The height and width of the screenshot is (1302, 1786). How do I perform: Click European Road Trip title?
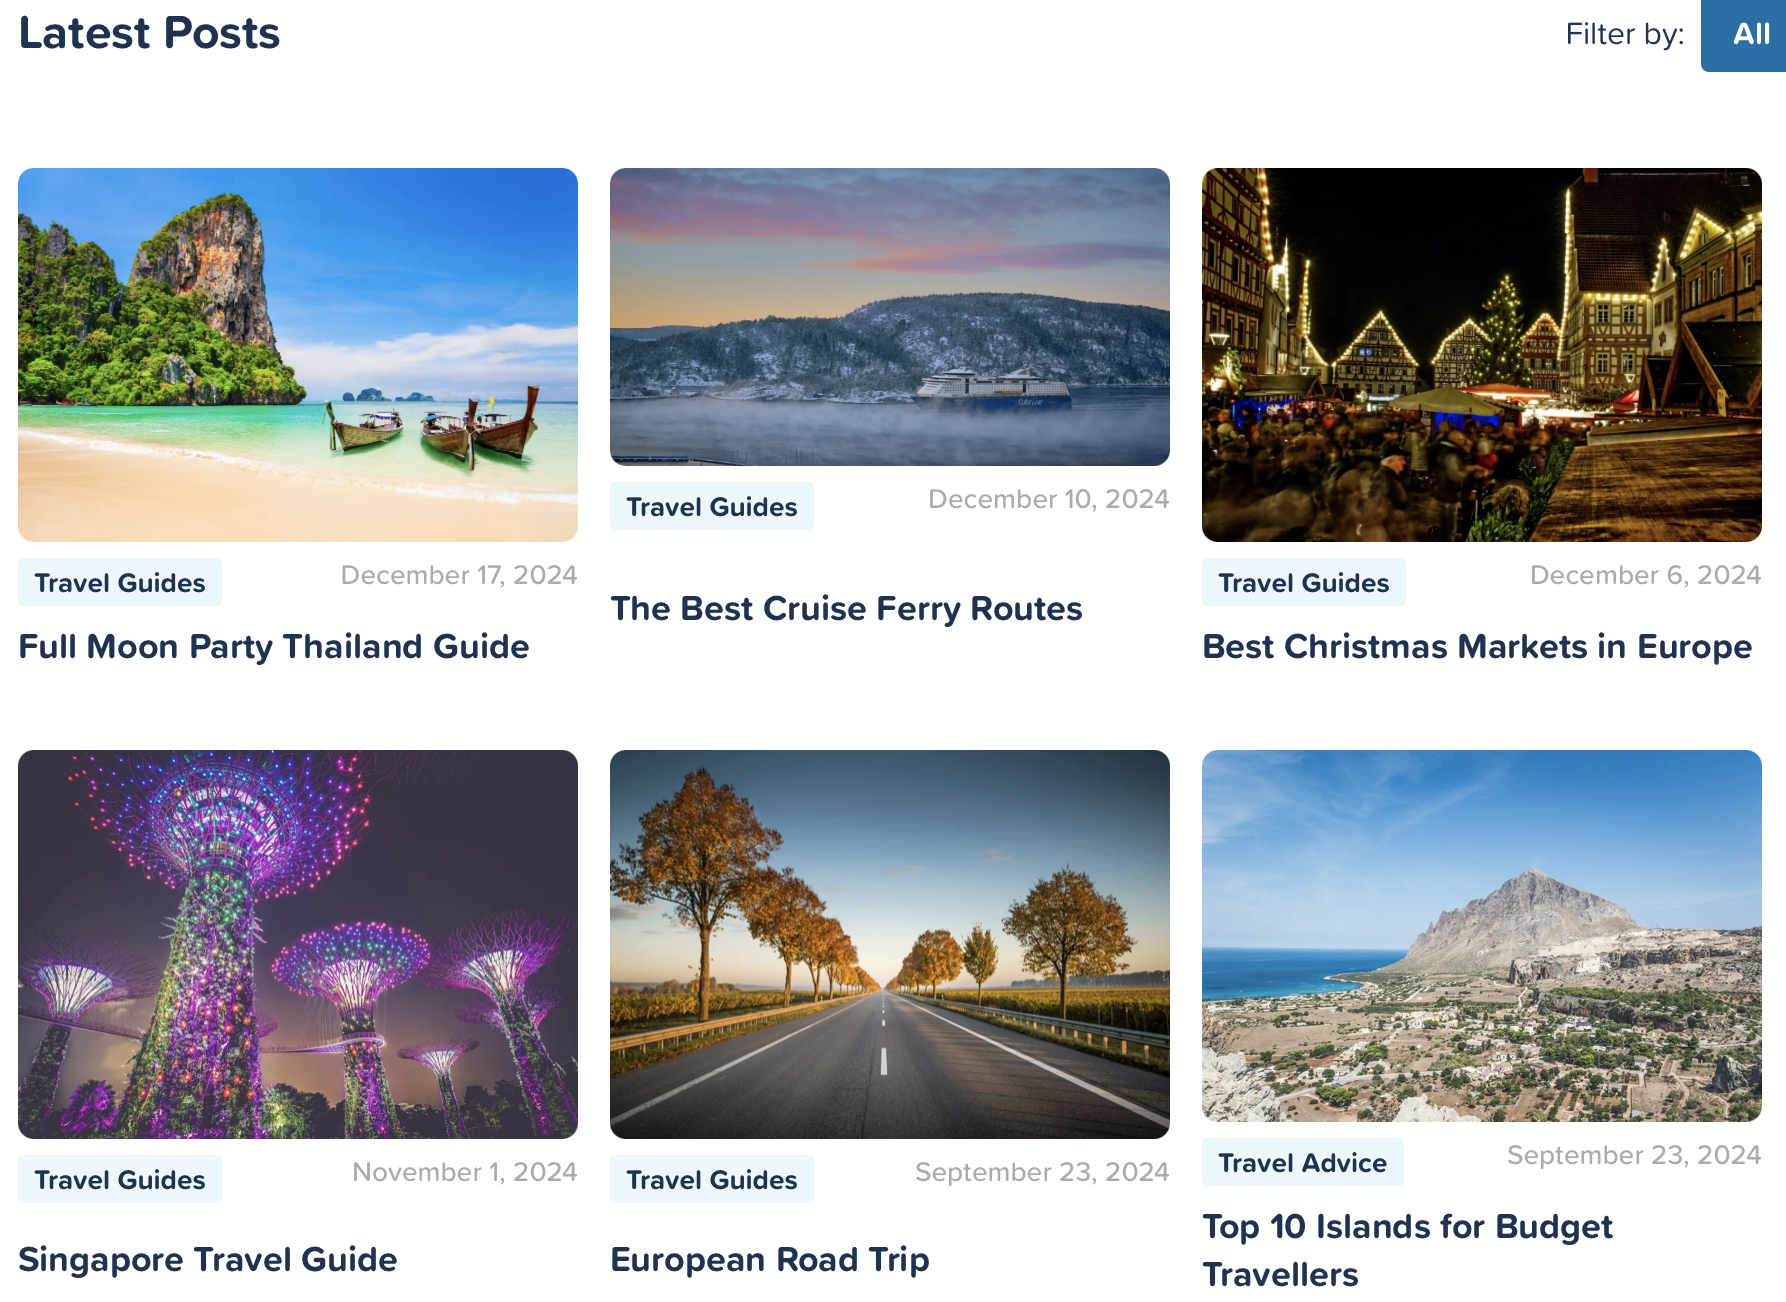(770, 1260)
